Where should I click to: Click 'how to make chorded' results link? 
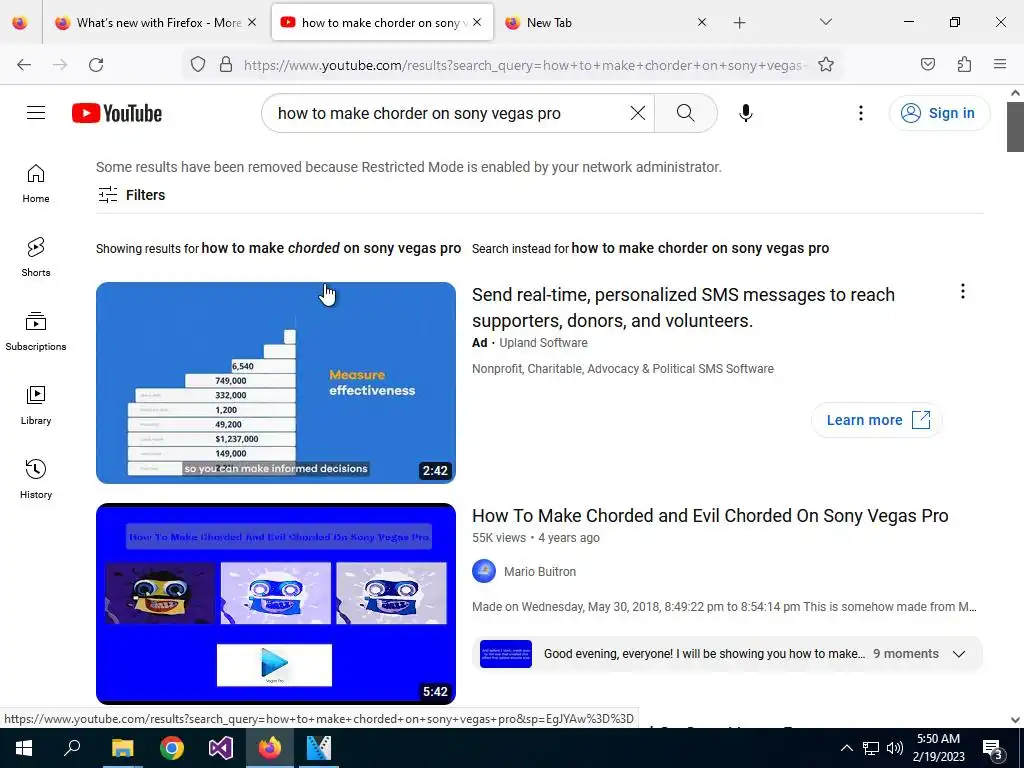tap(331, 248)
